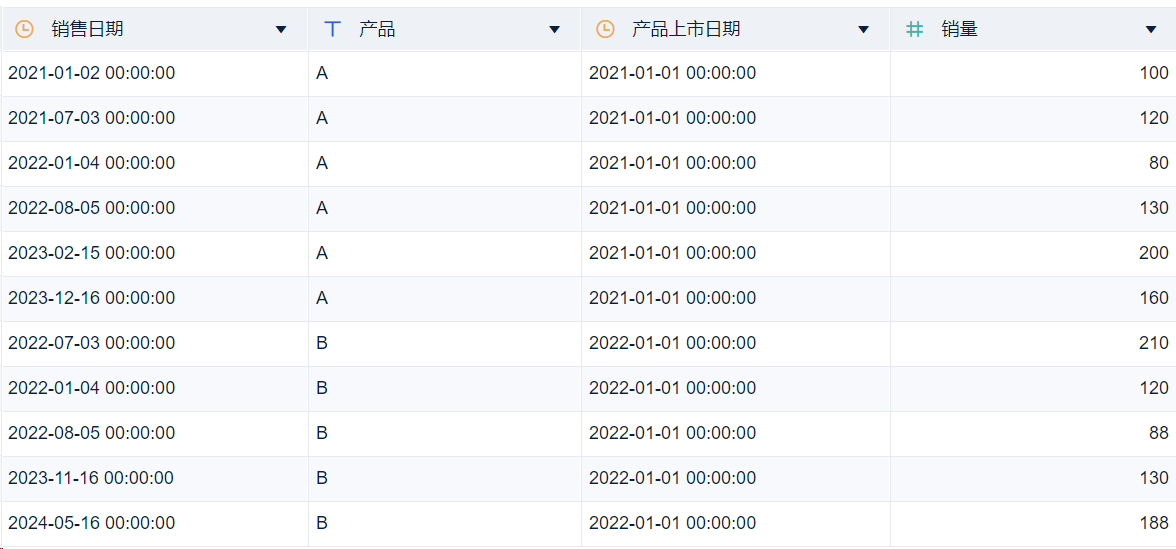1176x549 pixels.
Task: Select the cell dated 2024-05-16 00:00:00
Action: point(92,523)
